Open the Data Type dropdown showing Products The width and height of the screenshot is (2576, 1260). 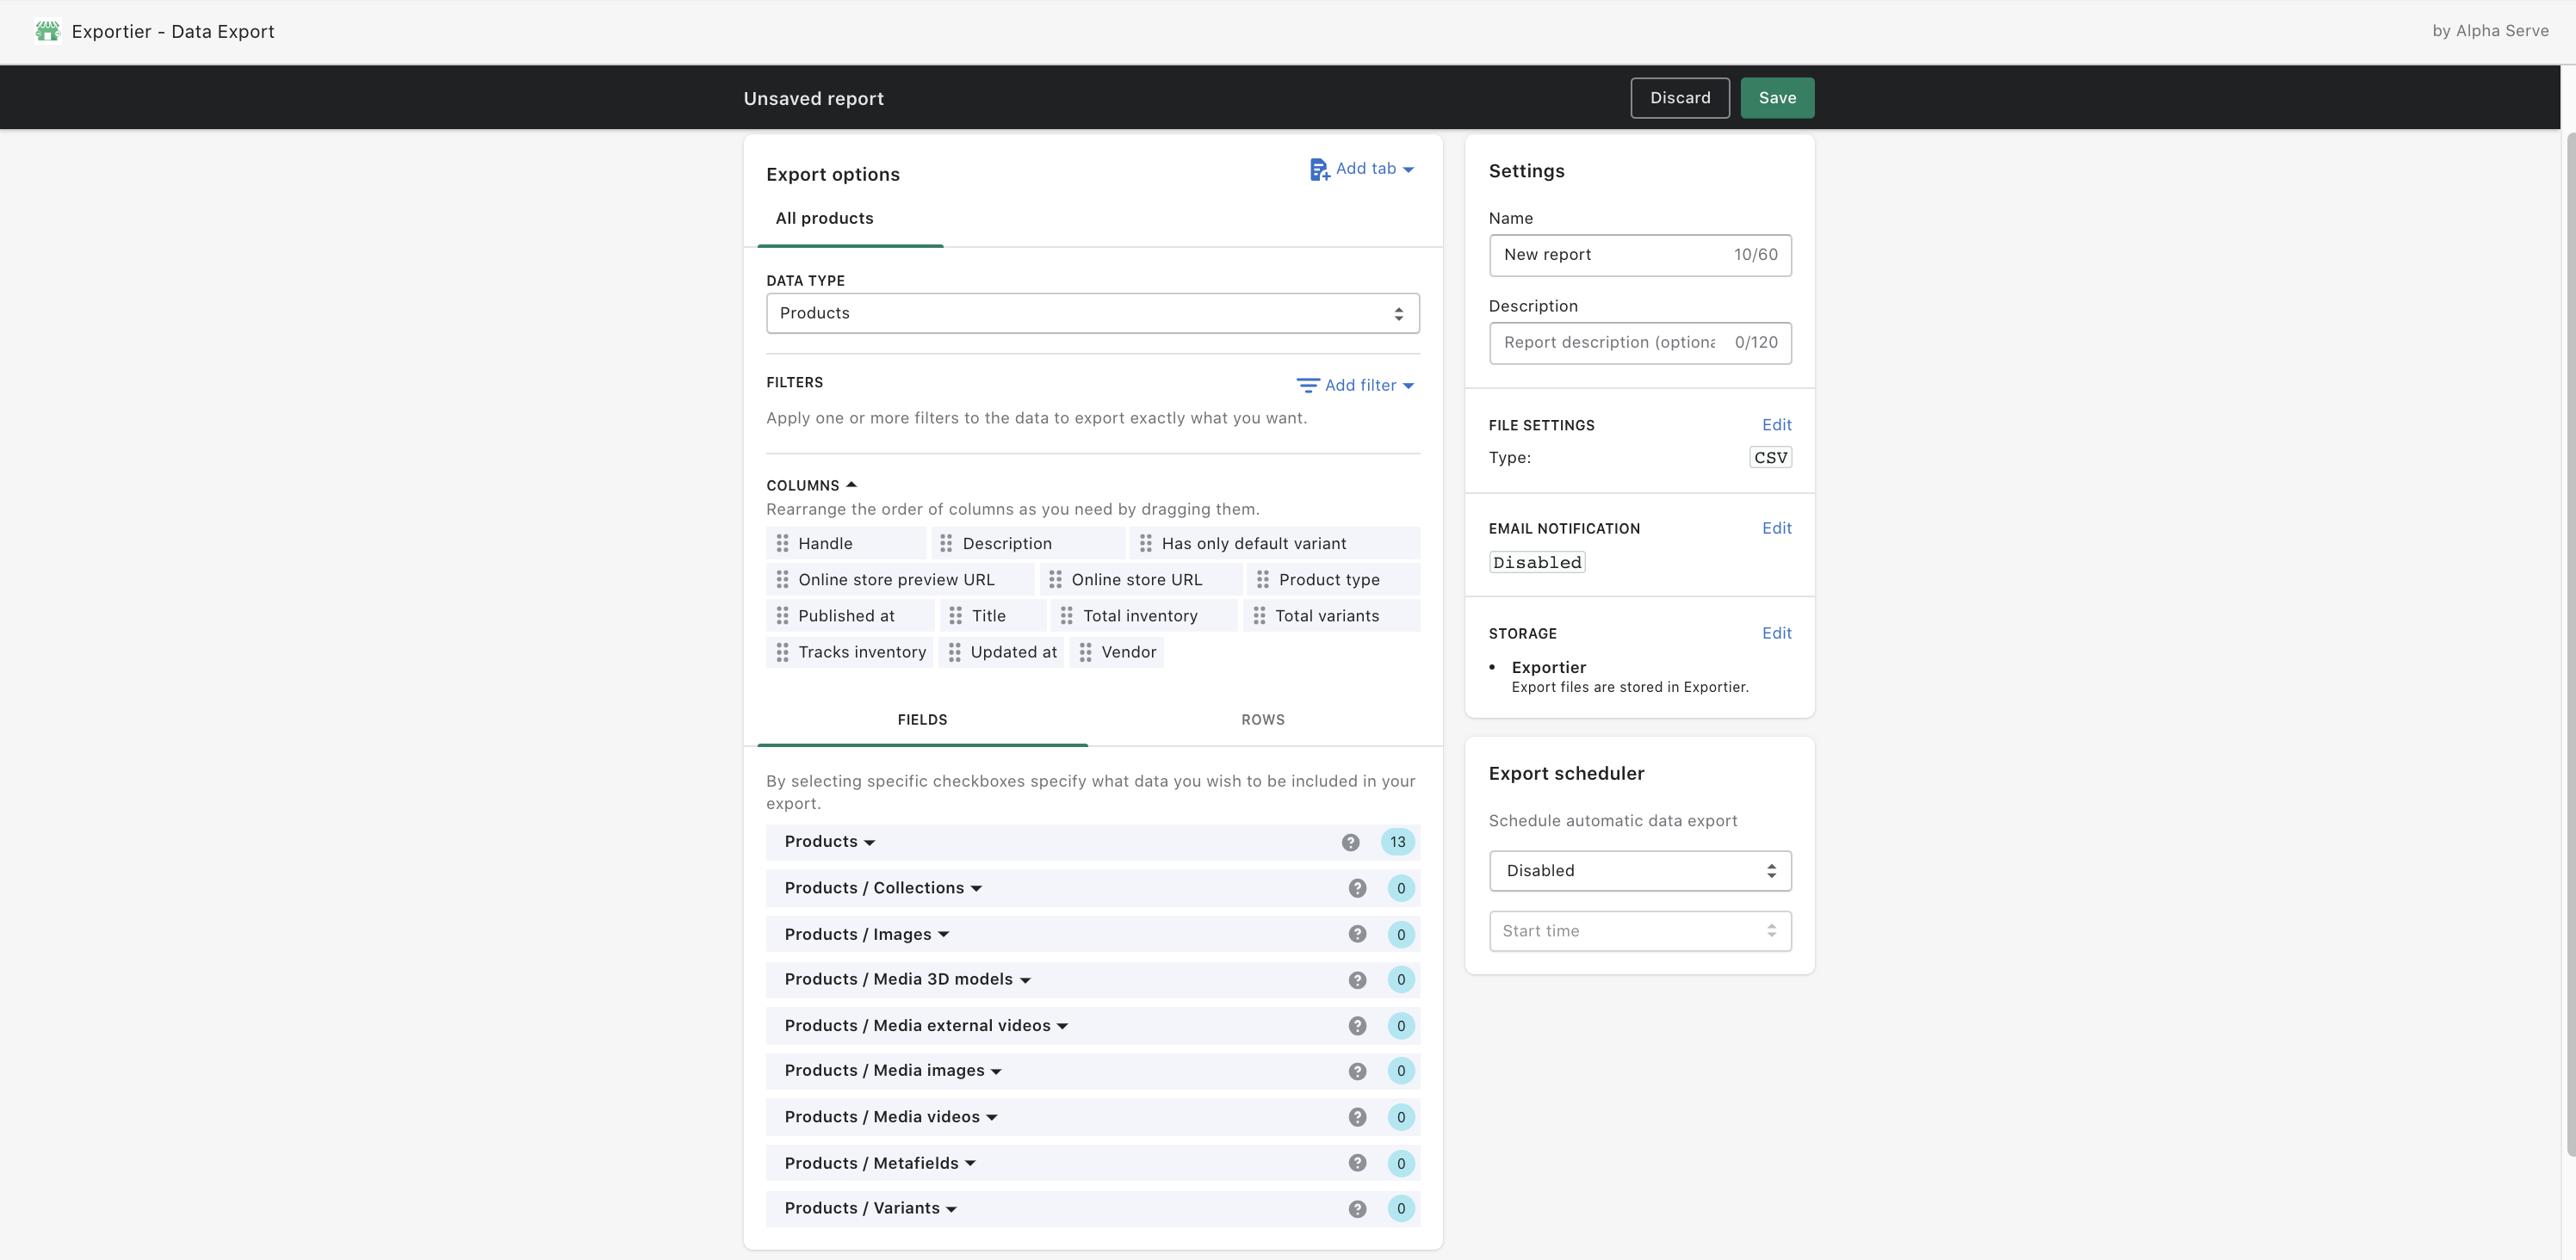click(1092, 313)
